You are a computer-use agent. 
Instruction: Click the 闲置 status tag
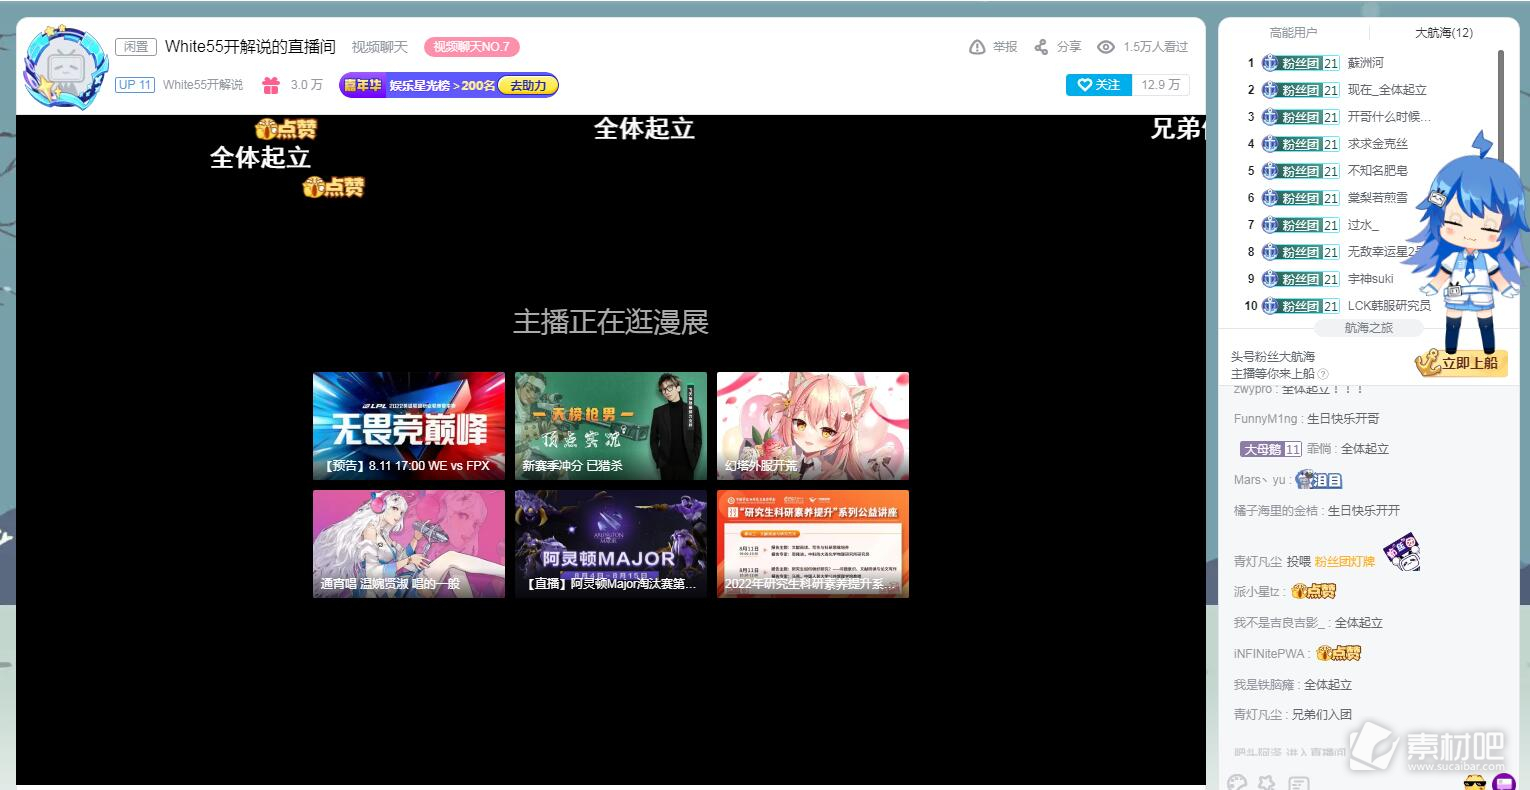135,47
